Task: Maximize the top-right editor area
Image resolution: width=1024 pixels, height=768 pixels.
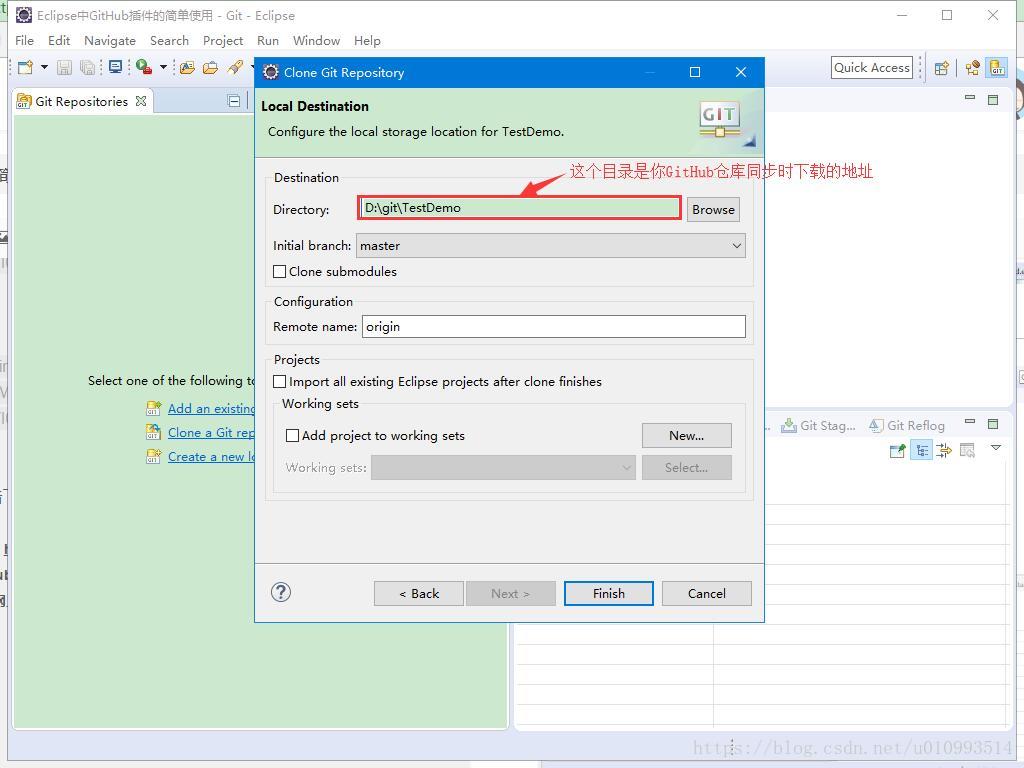Action: click(x=993, y=100)
